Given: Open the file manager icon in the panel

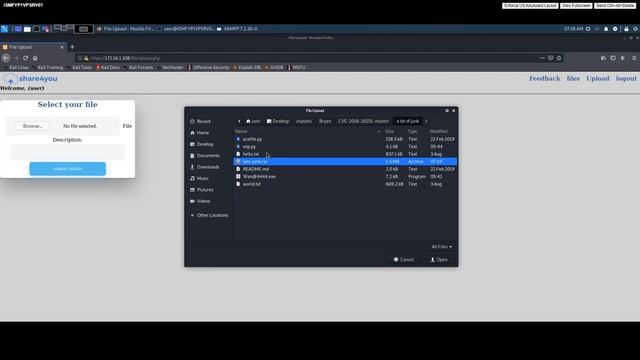Looking at the screenshot, I should click(x=27, y=29).
